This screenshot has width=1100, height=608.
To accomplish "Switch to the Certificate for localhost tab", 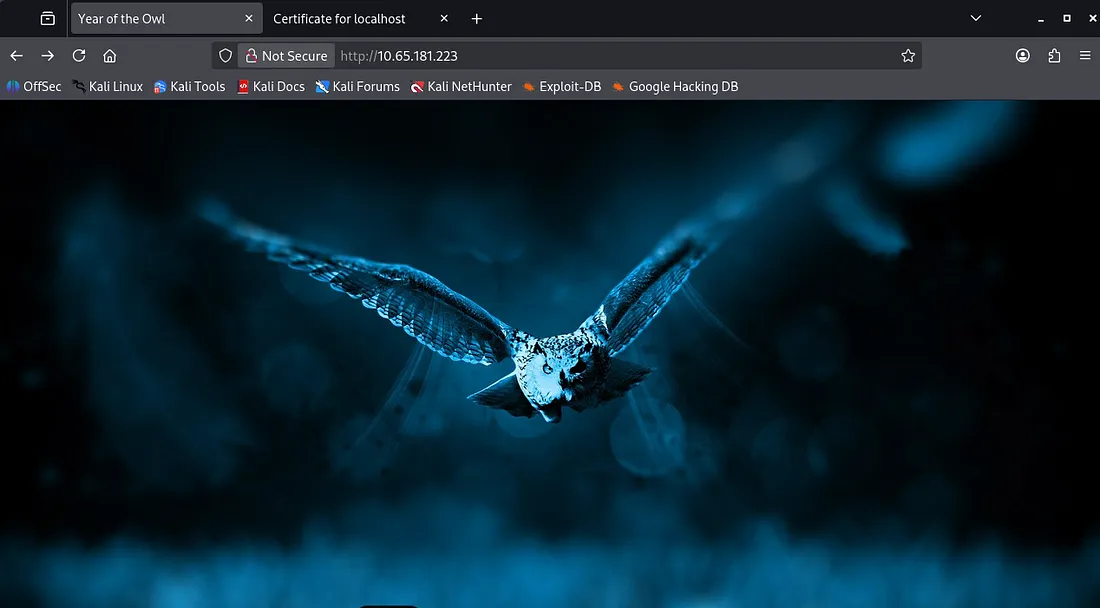I will pos(339,19).
